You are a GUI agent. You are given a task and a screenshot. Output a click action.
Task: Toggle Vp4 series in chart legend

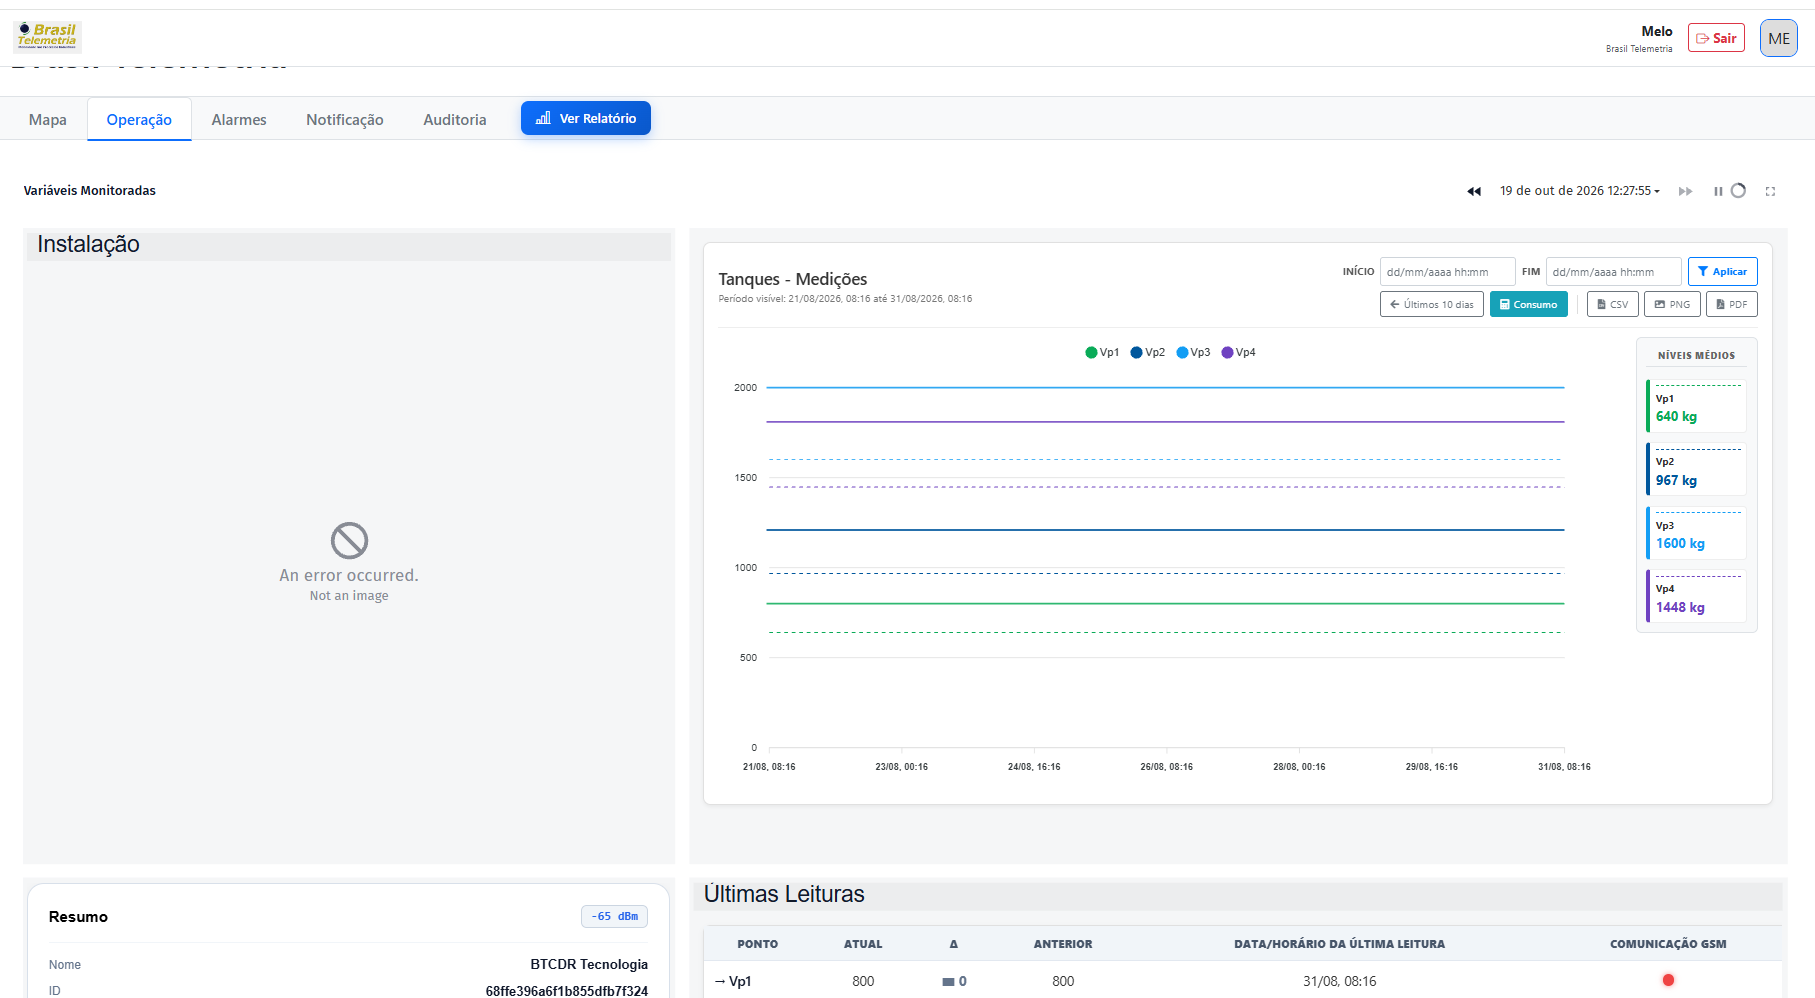point(1239,352)
